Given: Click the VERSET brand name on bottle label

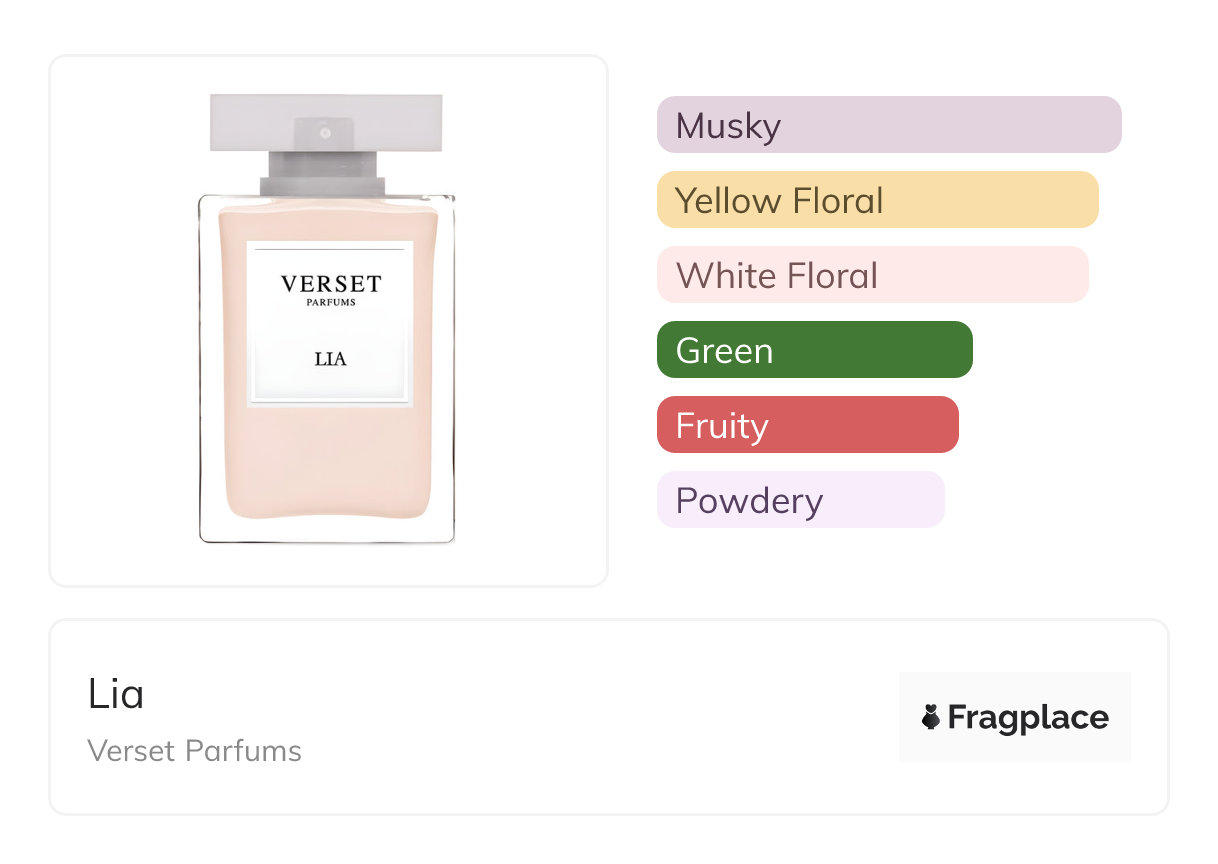Looking at the screenshot, I should coord(331,284).
